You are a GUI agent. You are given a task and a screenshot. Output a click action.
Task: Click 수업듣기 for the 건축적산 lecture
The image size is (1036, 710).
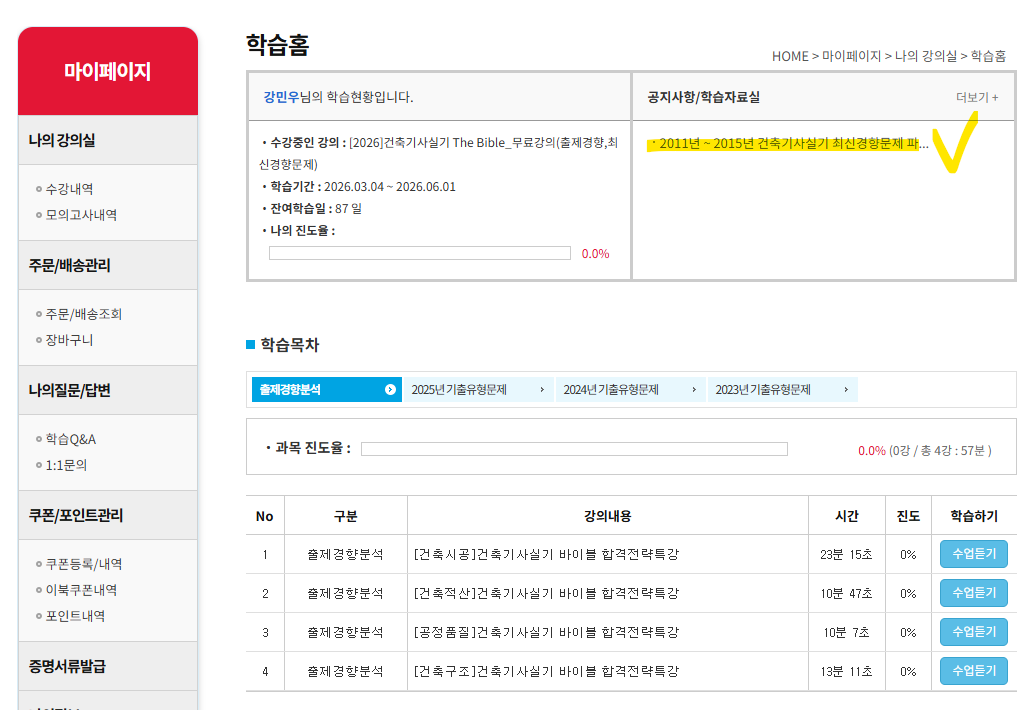[x=973, y=593]
